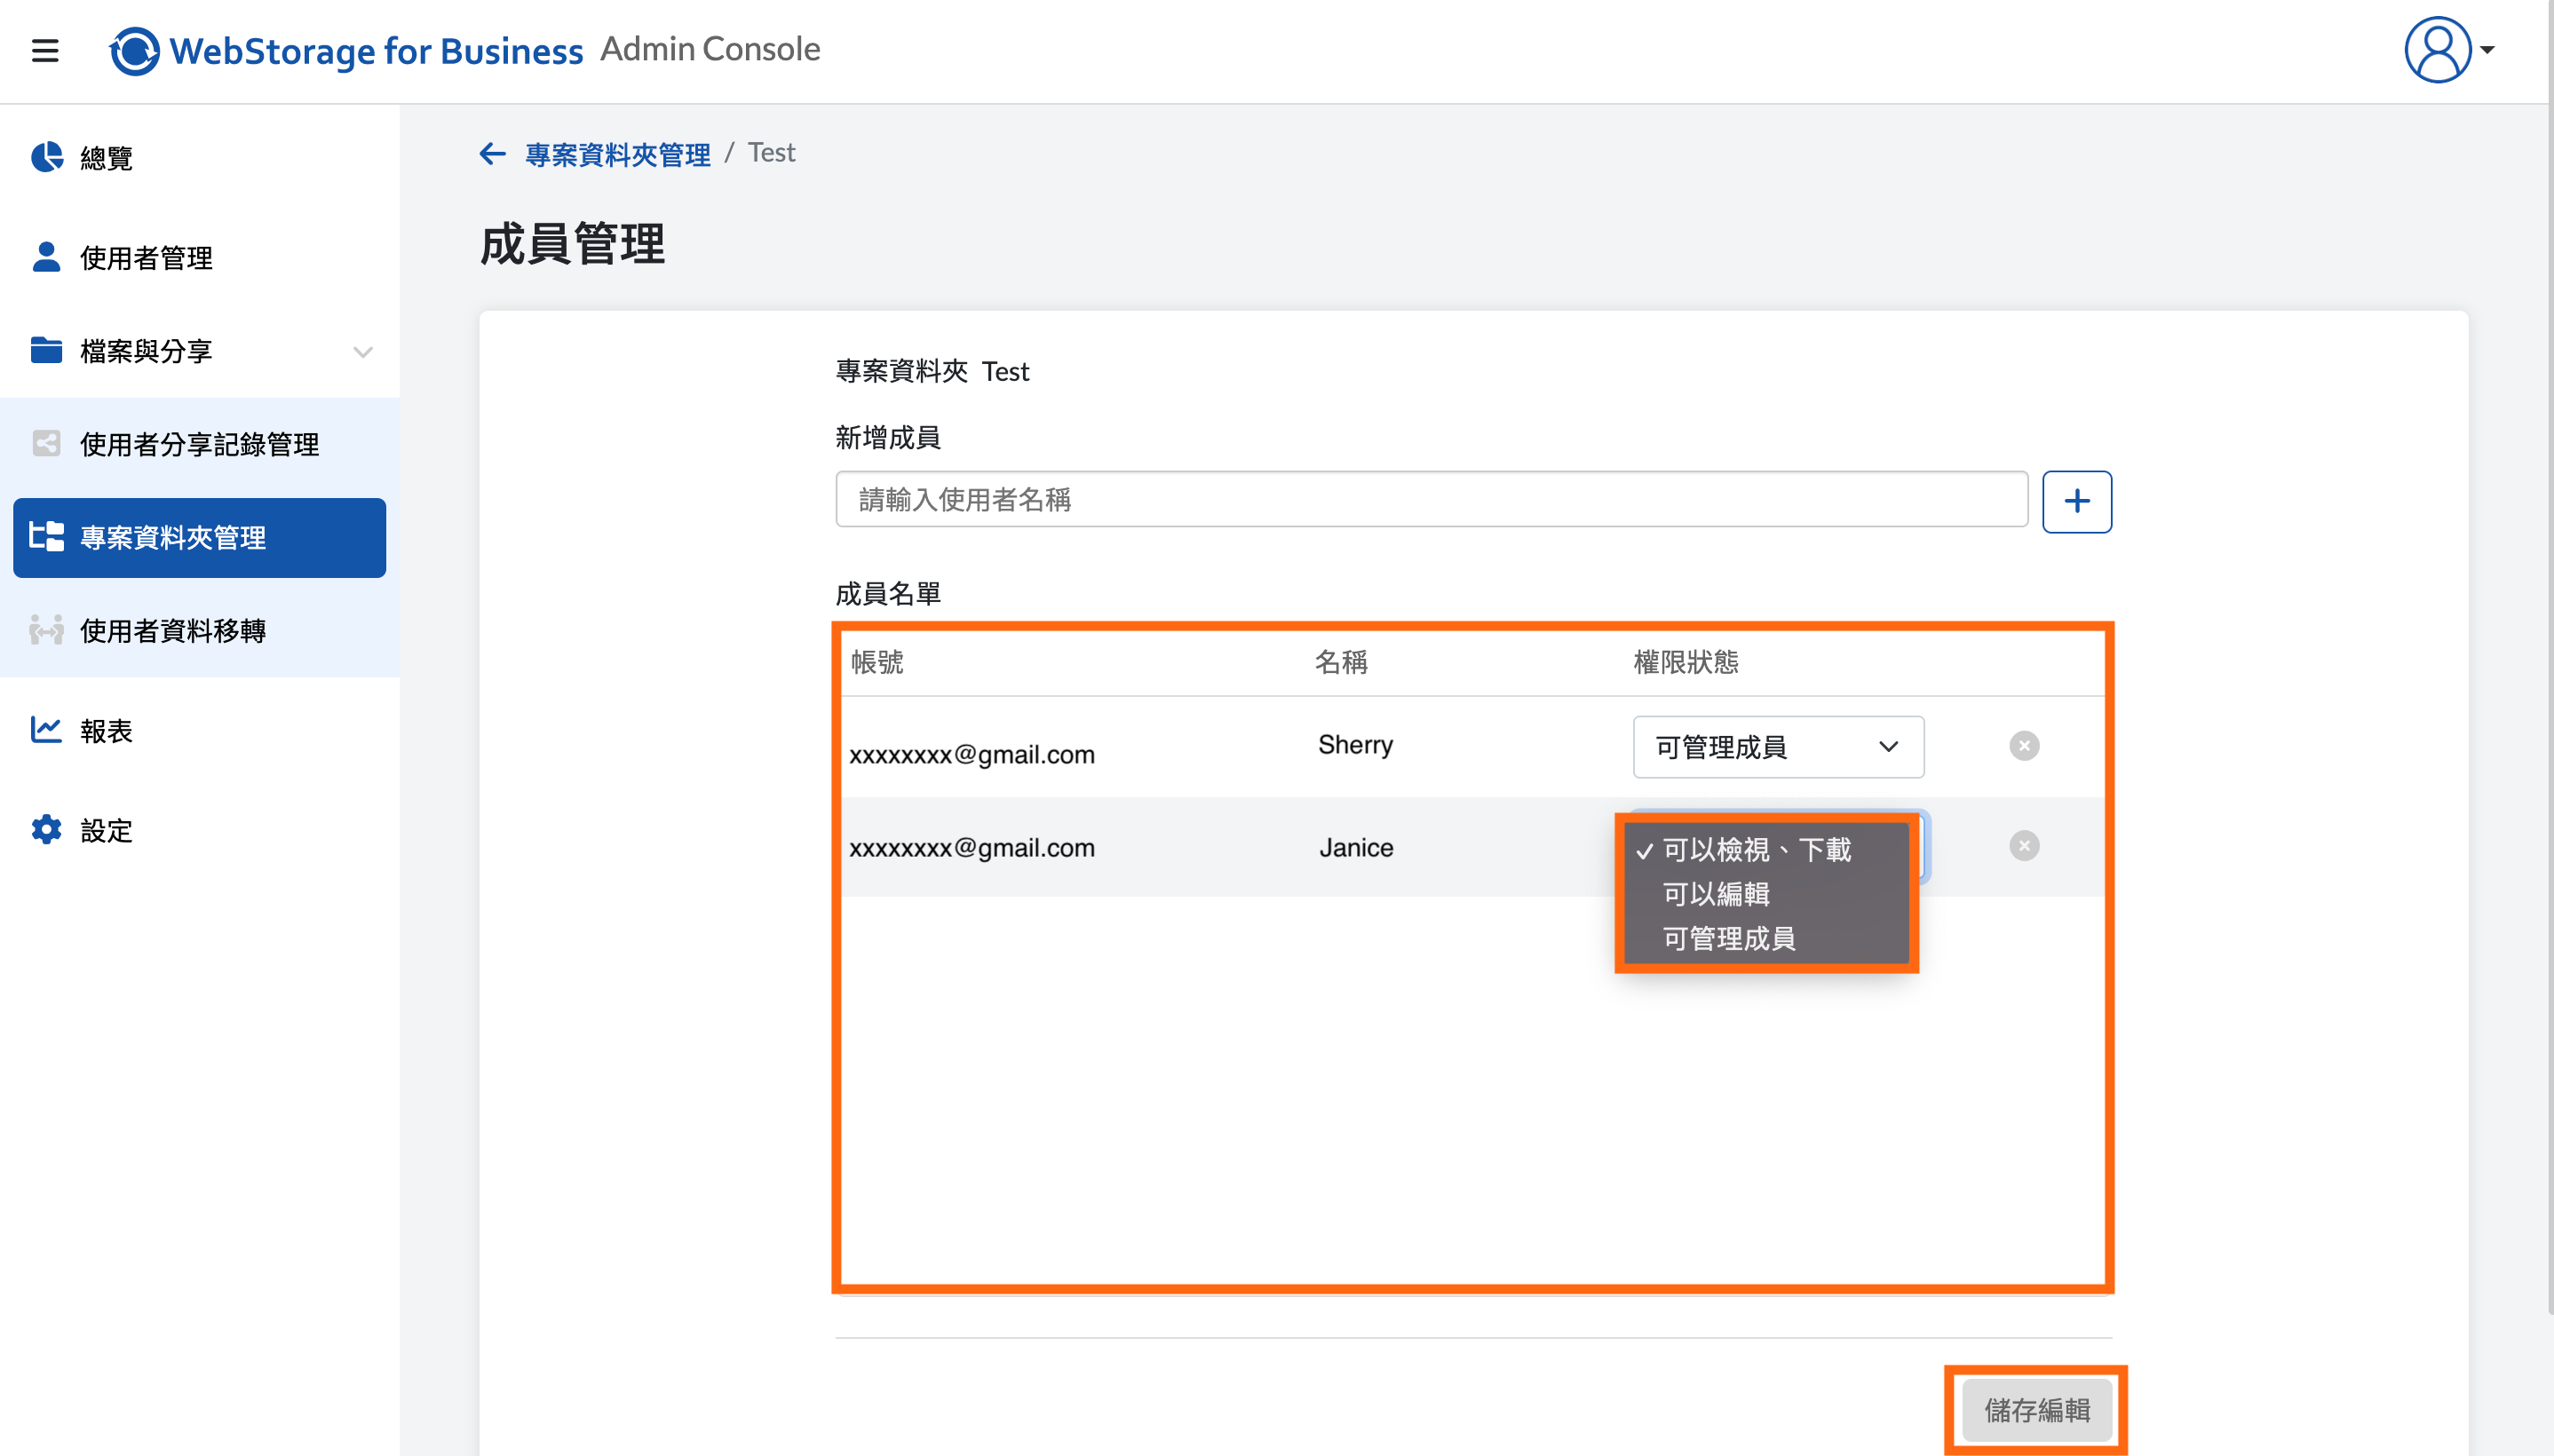Viewport: 2554px width, 1456px height.
Task: Click the 成員管理 page heading
Action: (x=573, y=244)
